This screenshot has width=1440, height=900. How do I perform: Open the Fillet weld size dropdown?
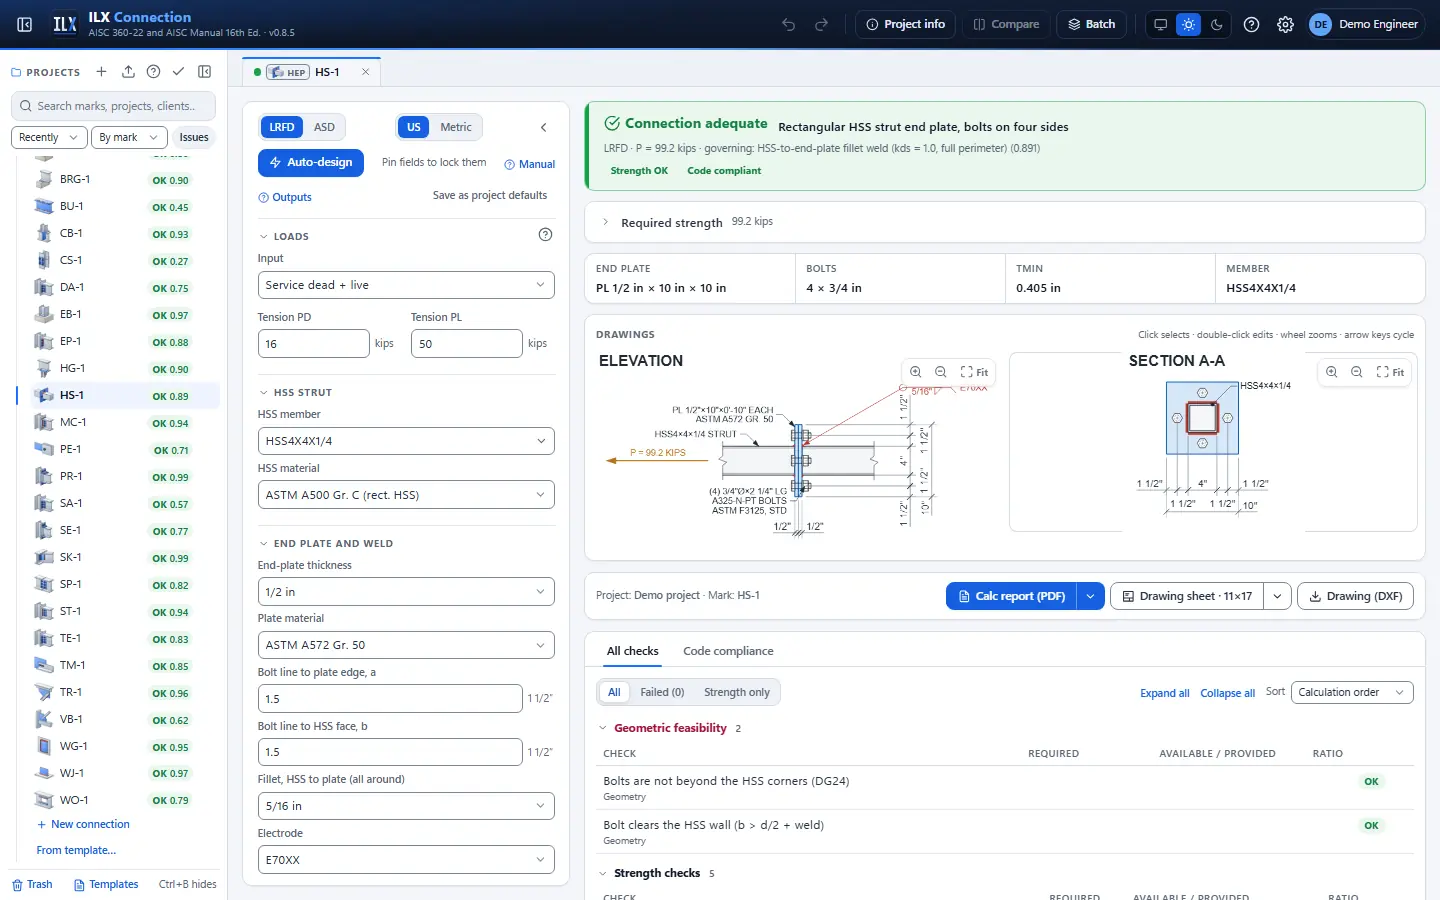click(406, 806)
